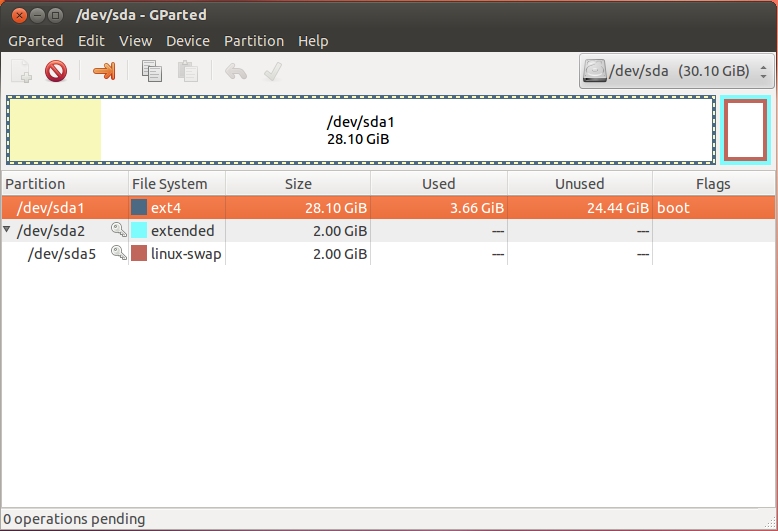Click the Resize/Move arrow toolbar icon
778x531 pixels.
click(104, 71)
